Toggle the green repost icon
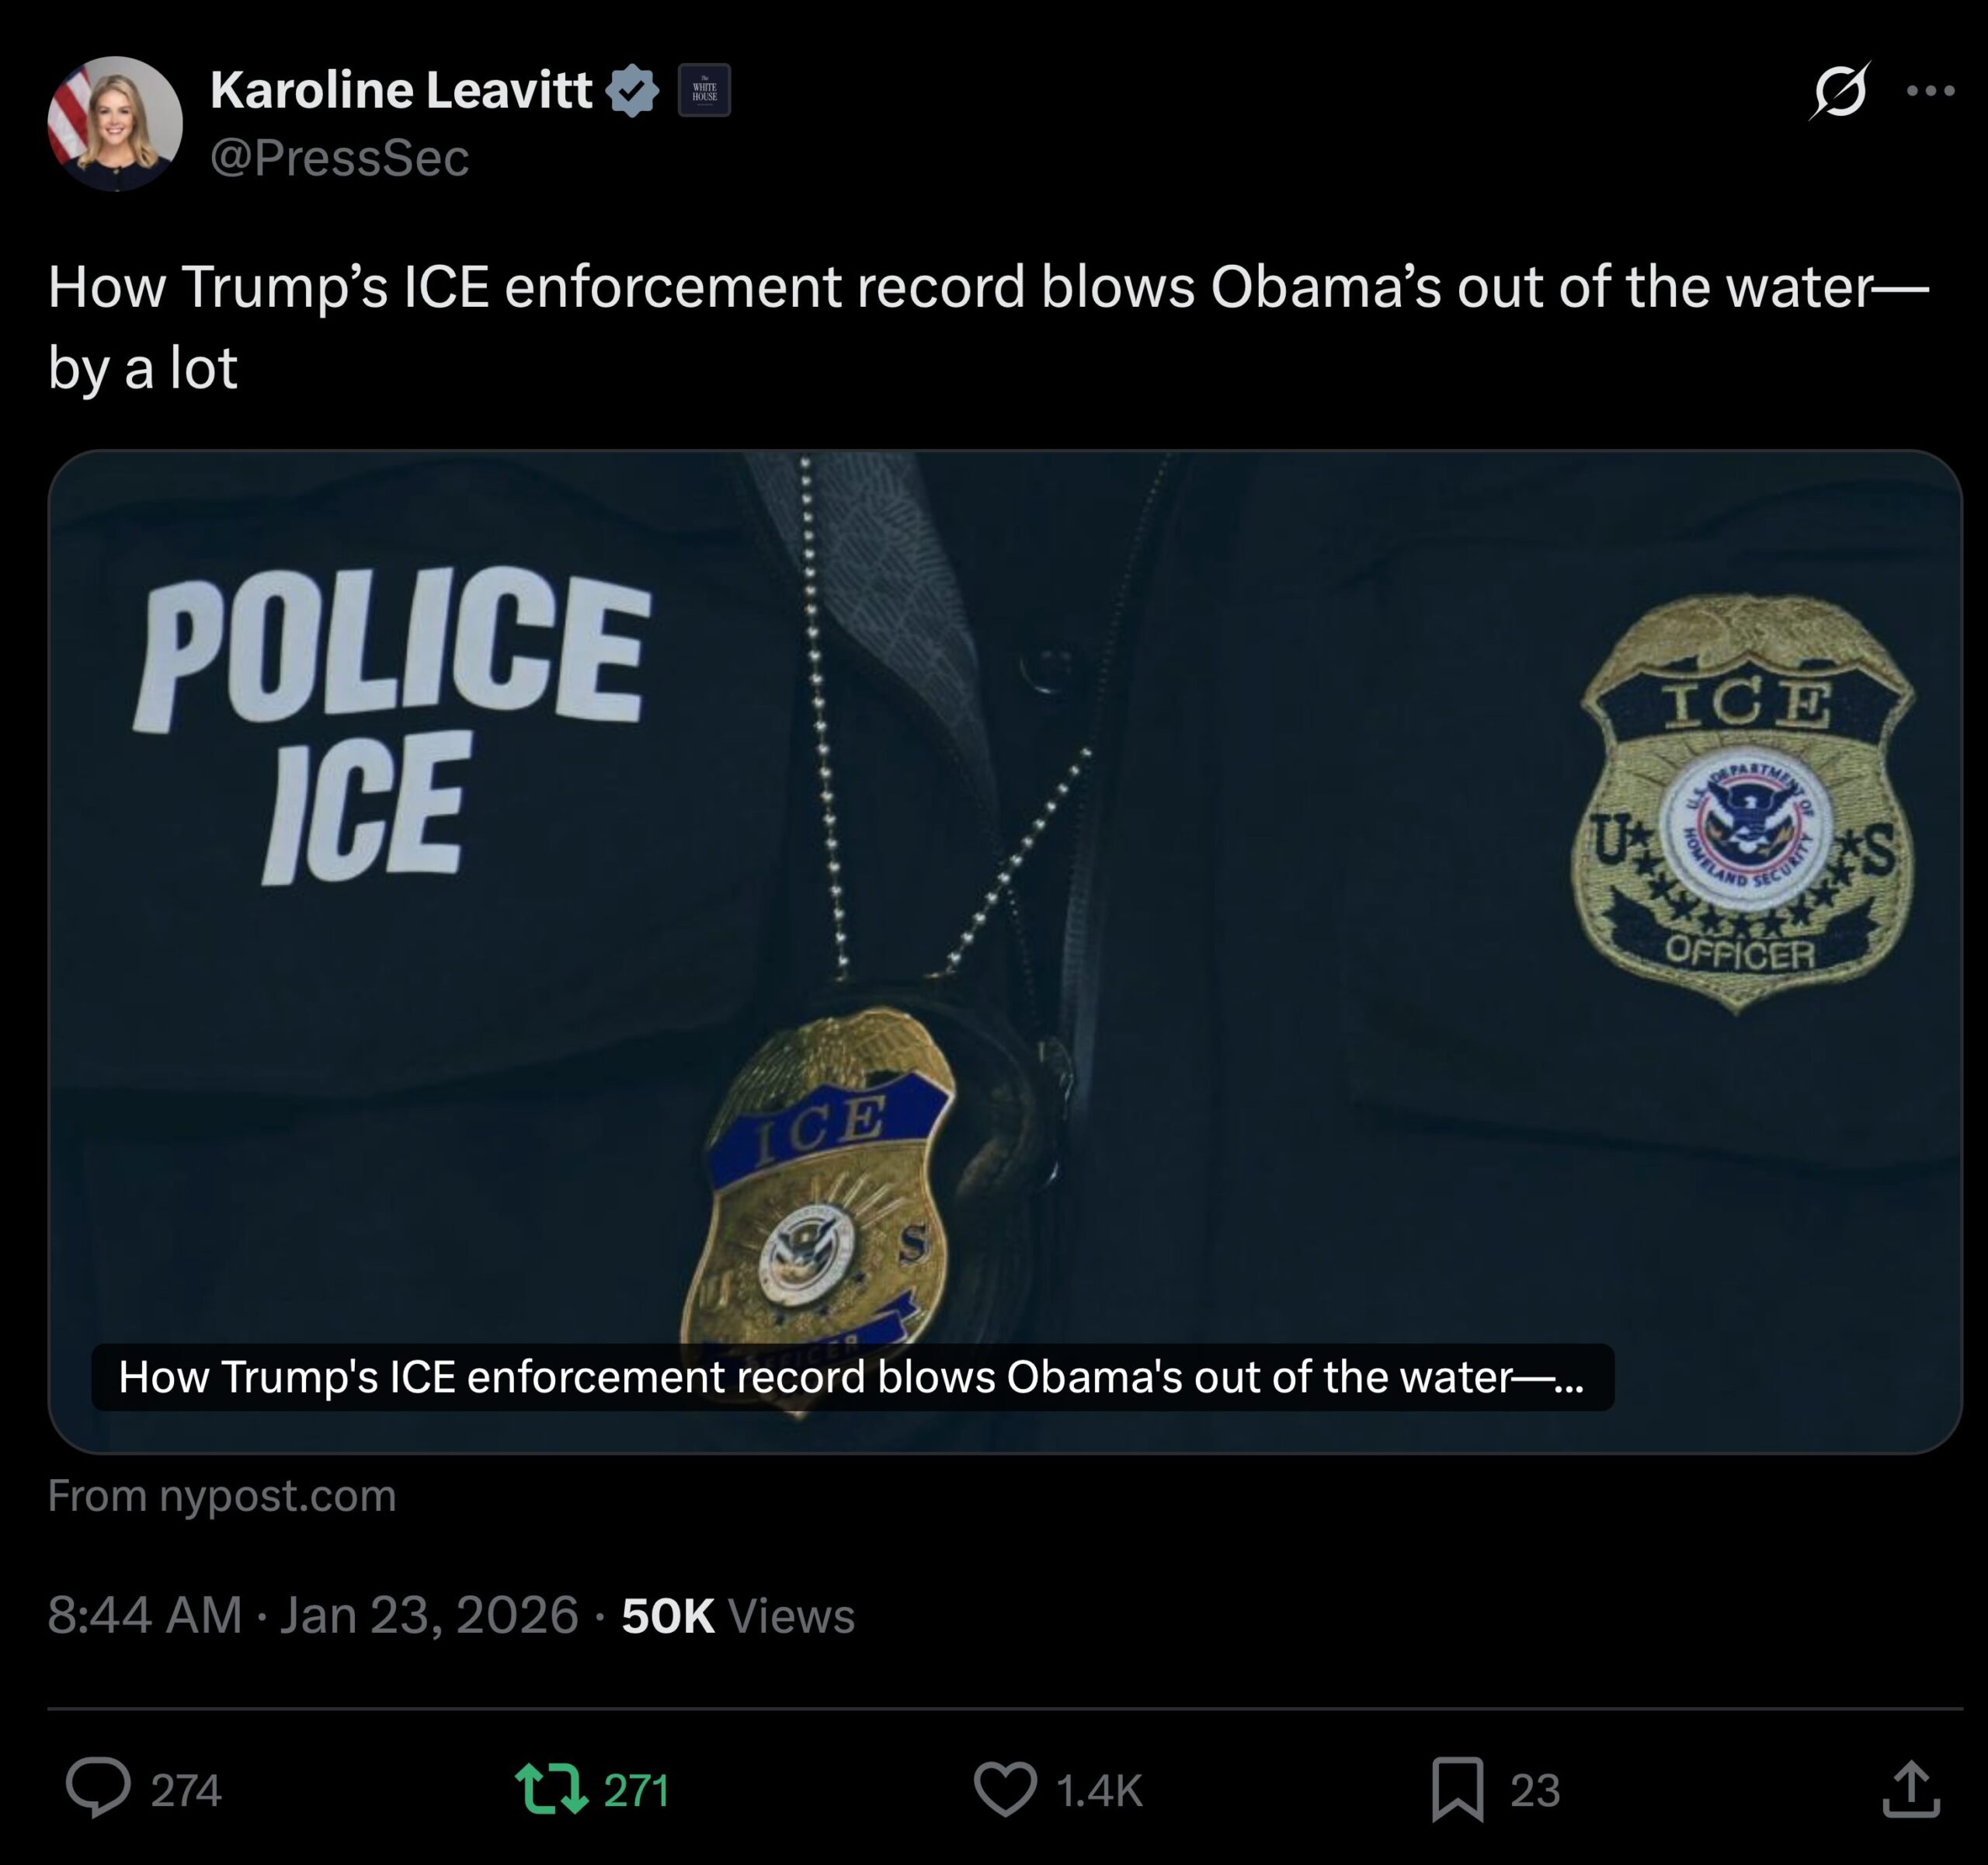This screenshot has width=1988, height=1865. [551, 1789]
